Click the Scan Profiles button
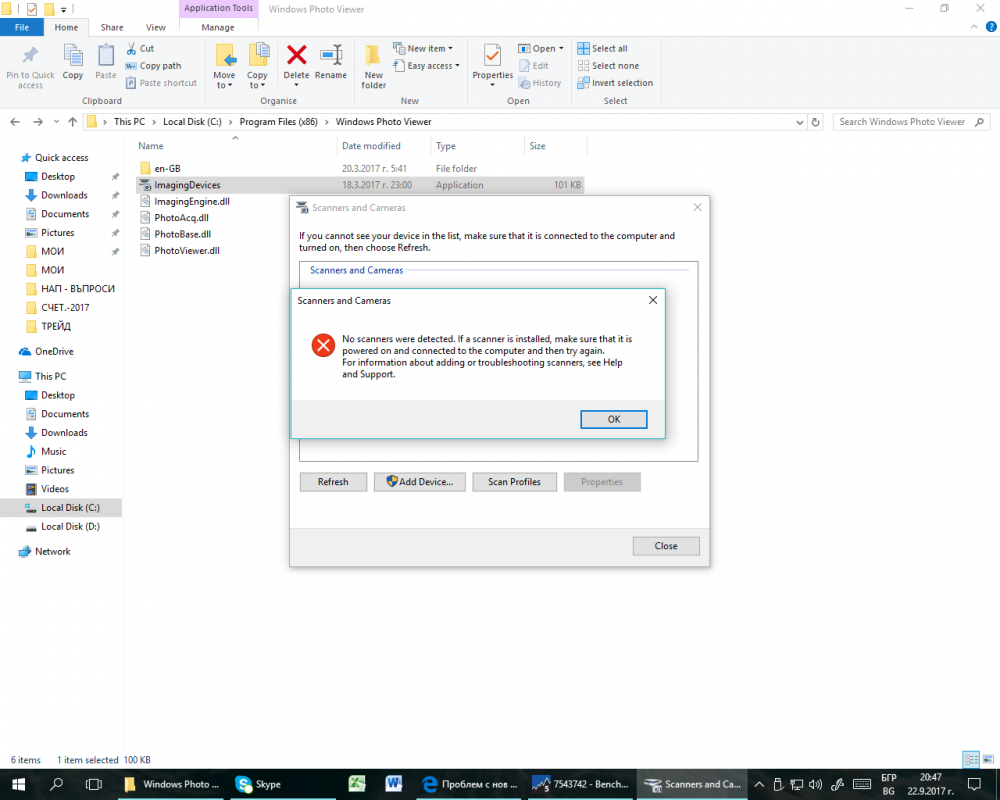Screen dimensions: 1000x800 point(514,482)
